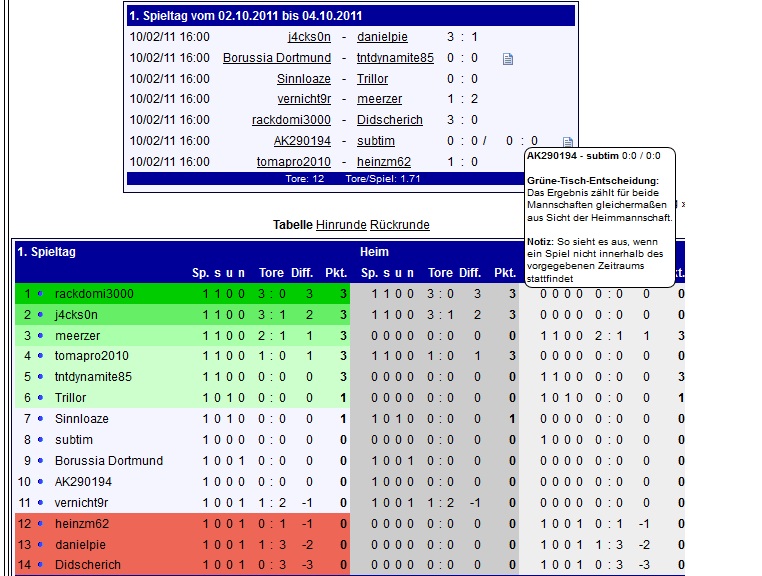Click blue dot beside danielpie in table
This screenshot has width=762, height=576.
[40, 544]
